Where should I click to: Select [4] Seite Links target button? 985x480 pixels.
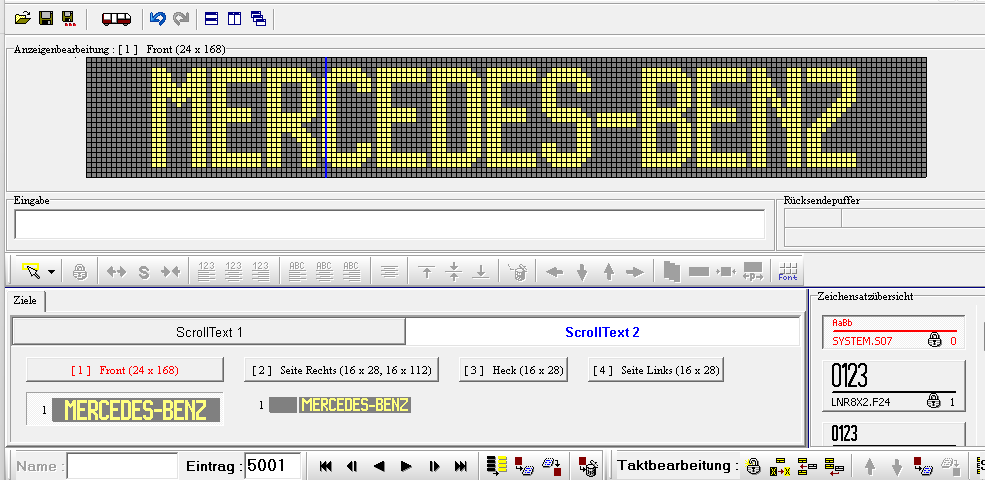click(x=656, y=370)
